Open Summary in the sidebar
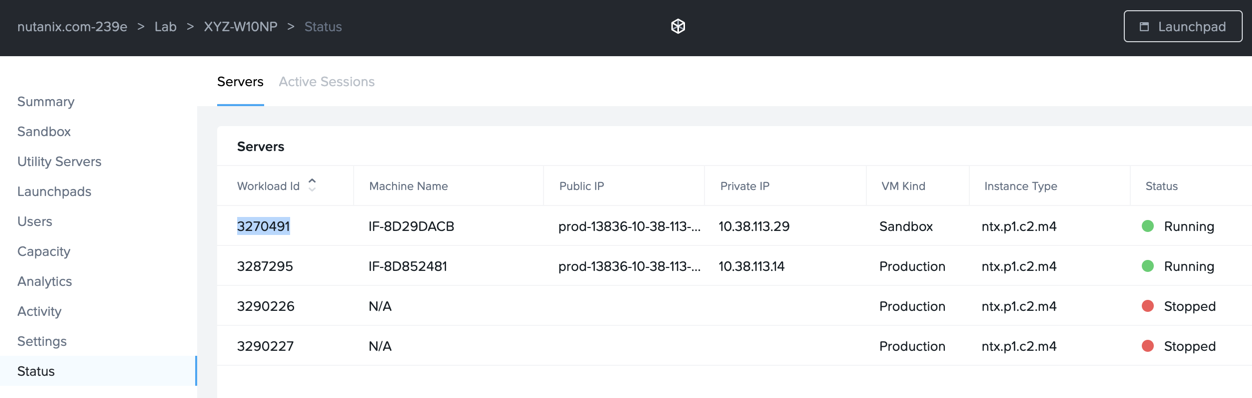Screen dimensions: 1252x398 click(46, 101)
